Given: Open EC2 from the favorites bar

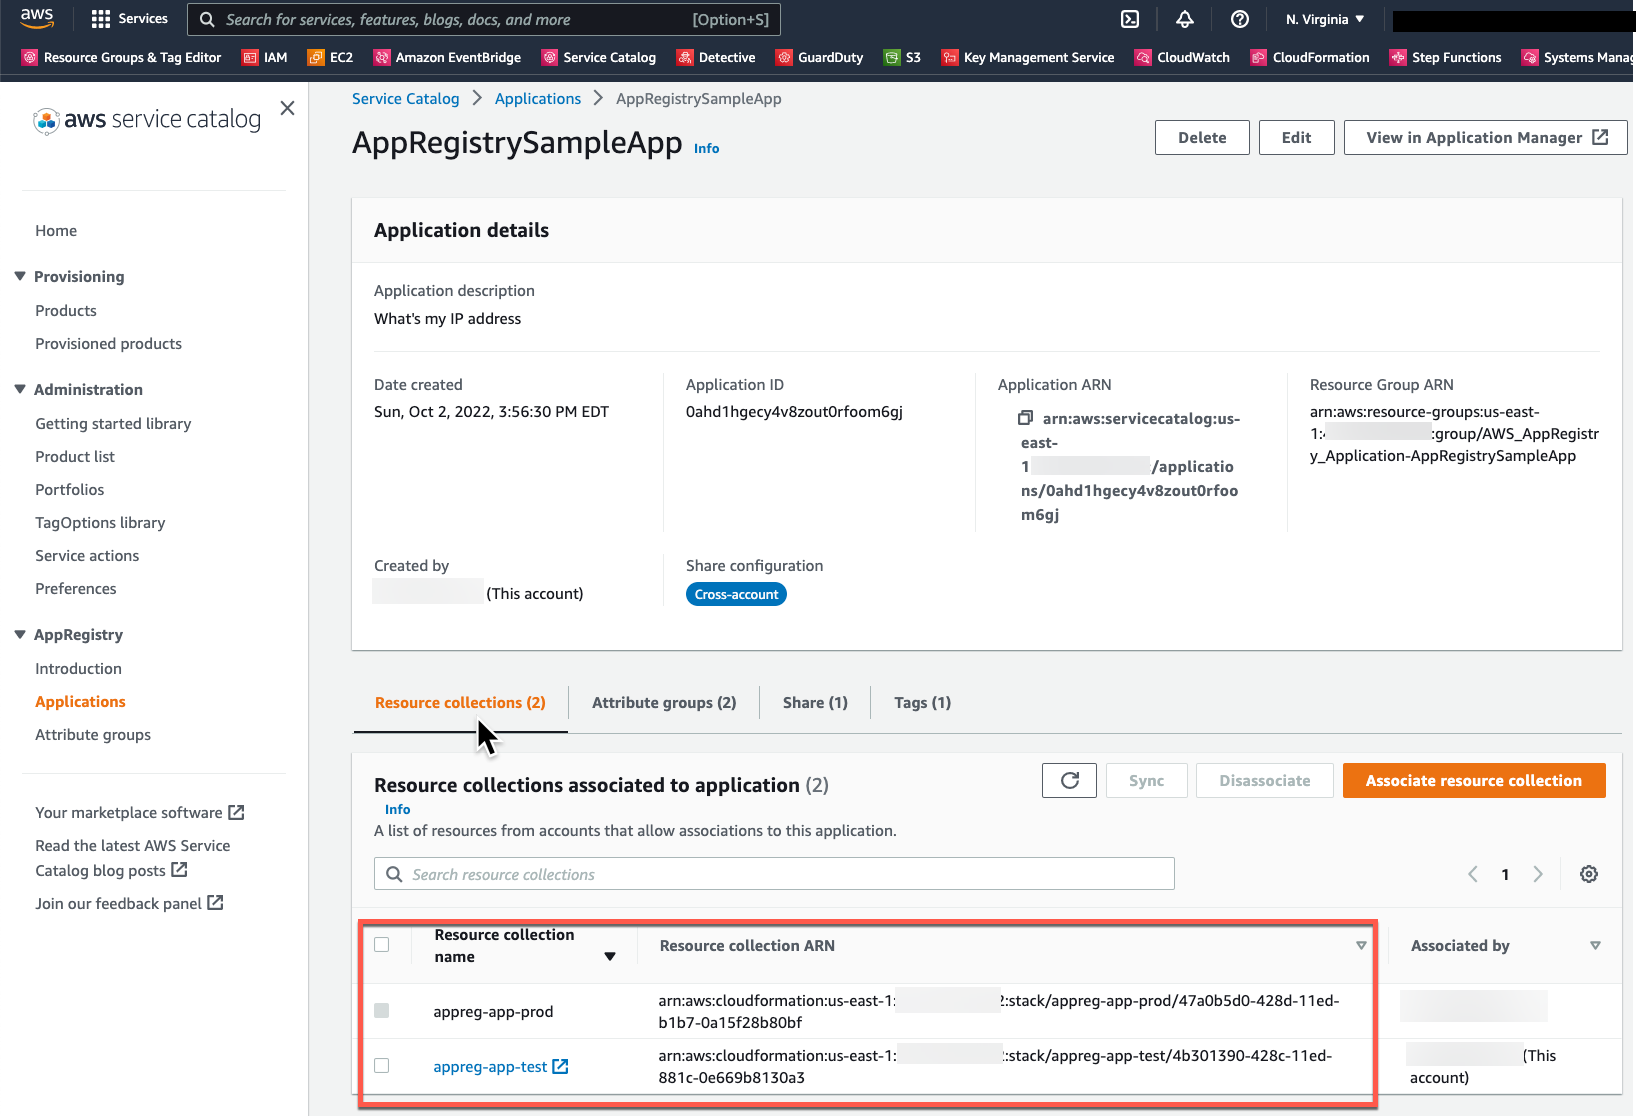Looking at the screenshot, I should [330, 57].
